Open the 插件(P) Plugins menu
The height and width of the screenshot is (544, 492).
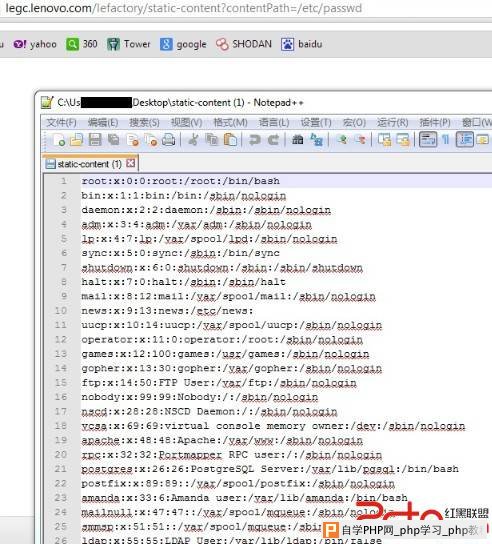(435, 122)
